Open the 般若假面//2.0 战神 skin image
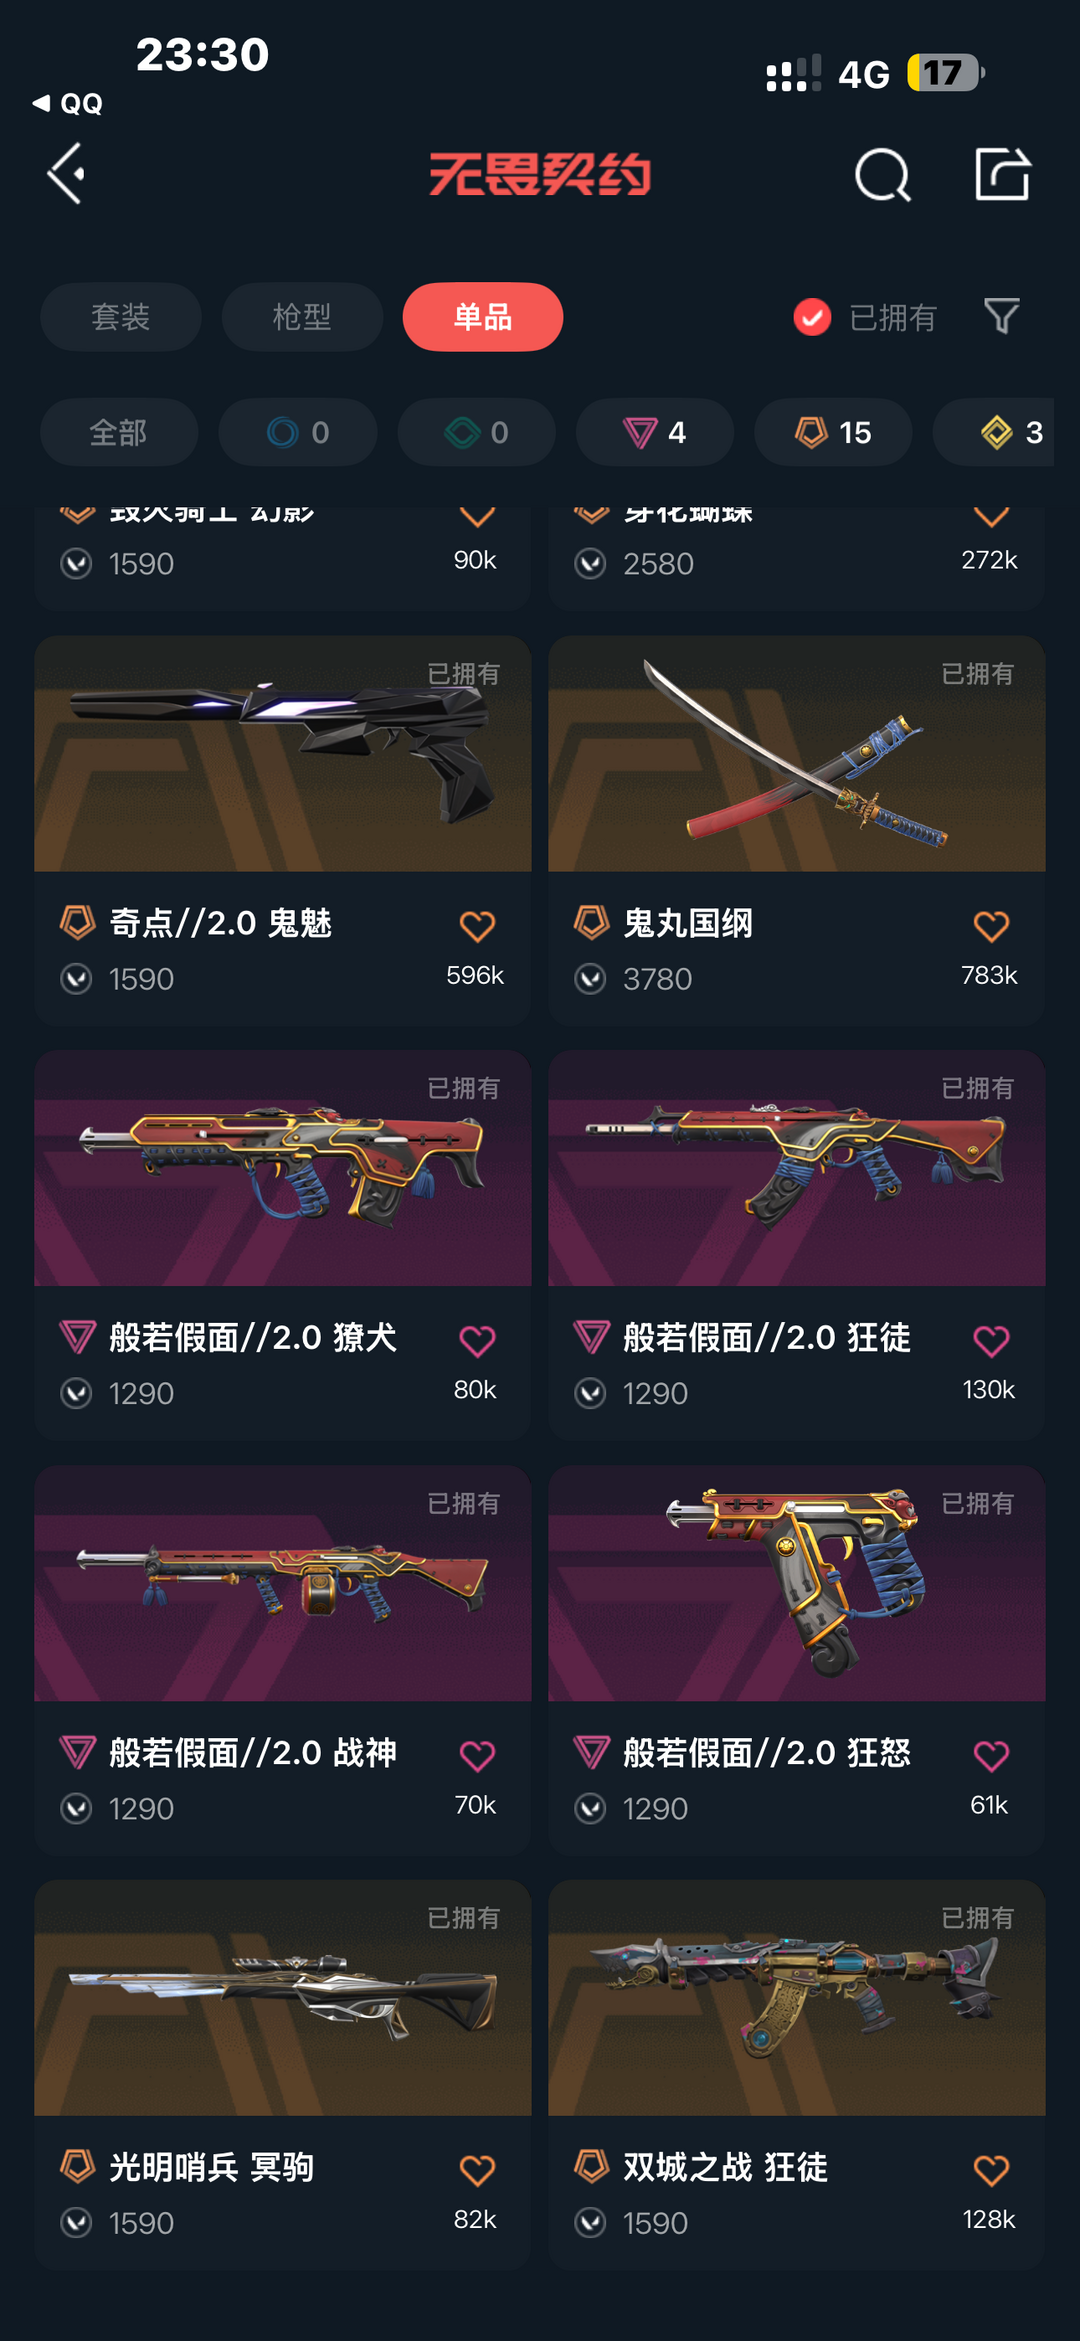This screenshot has width=1080, height=2341. tap(283, 1583)
